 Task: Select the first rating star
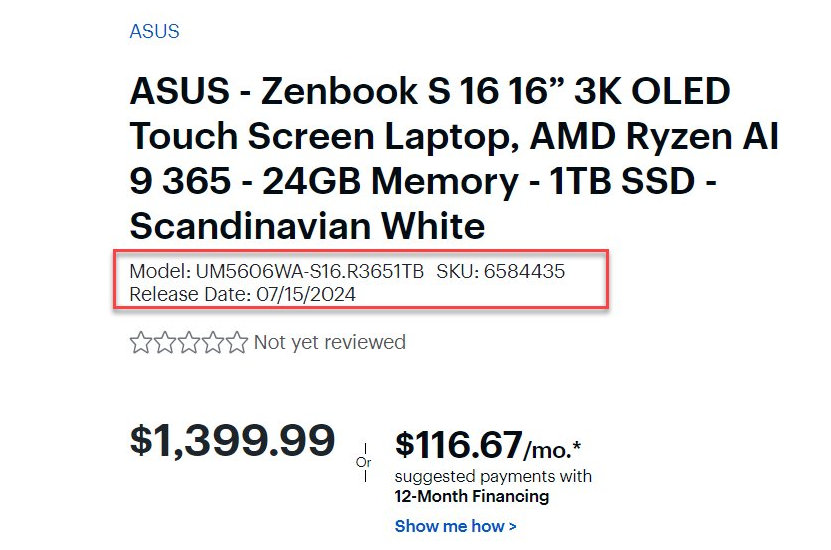pyautogui.click(x=140, y=343)
